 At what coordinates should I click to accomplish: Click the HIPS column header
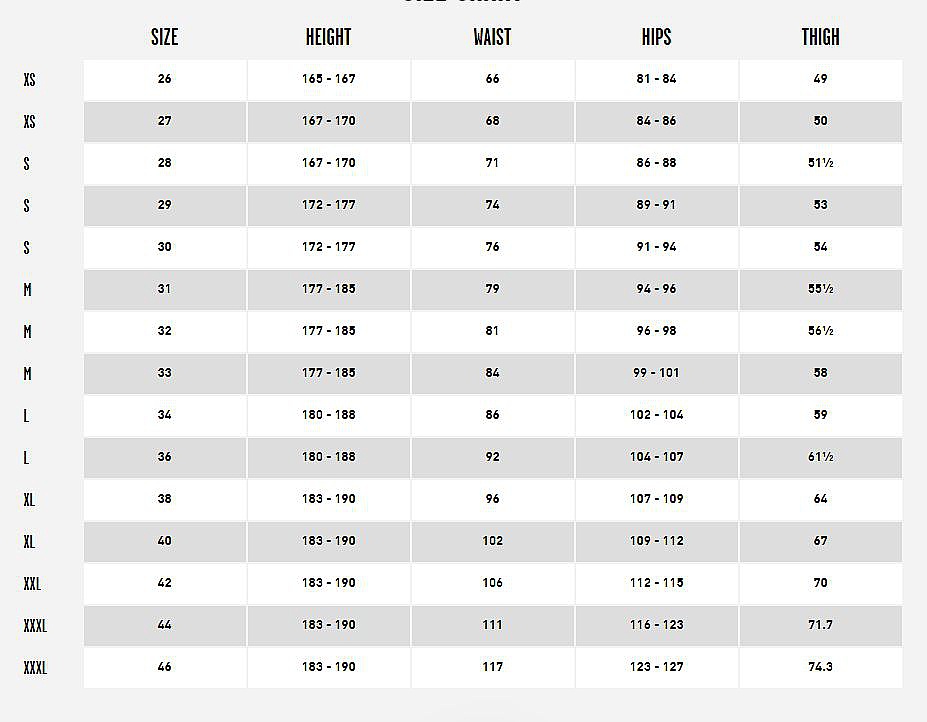point(656,37)
